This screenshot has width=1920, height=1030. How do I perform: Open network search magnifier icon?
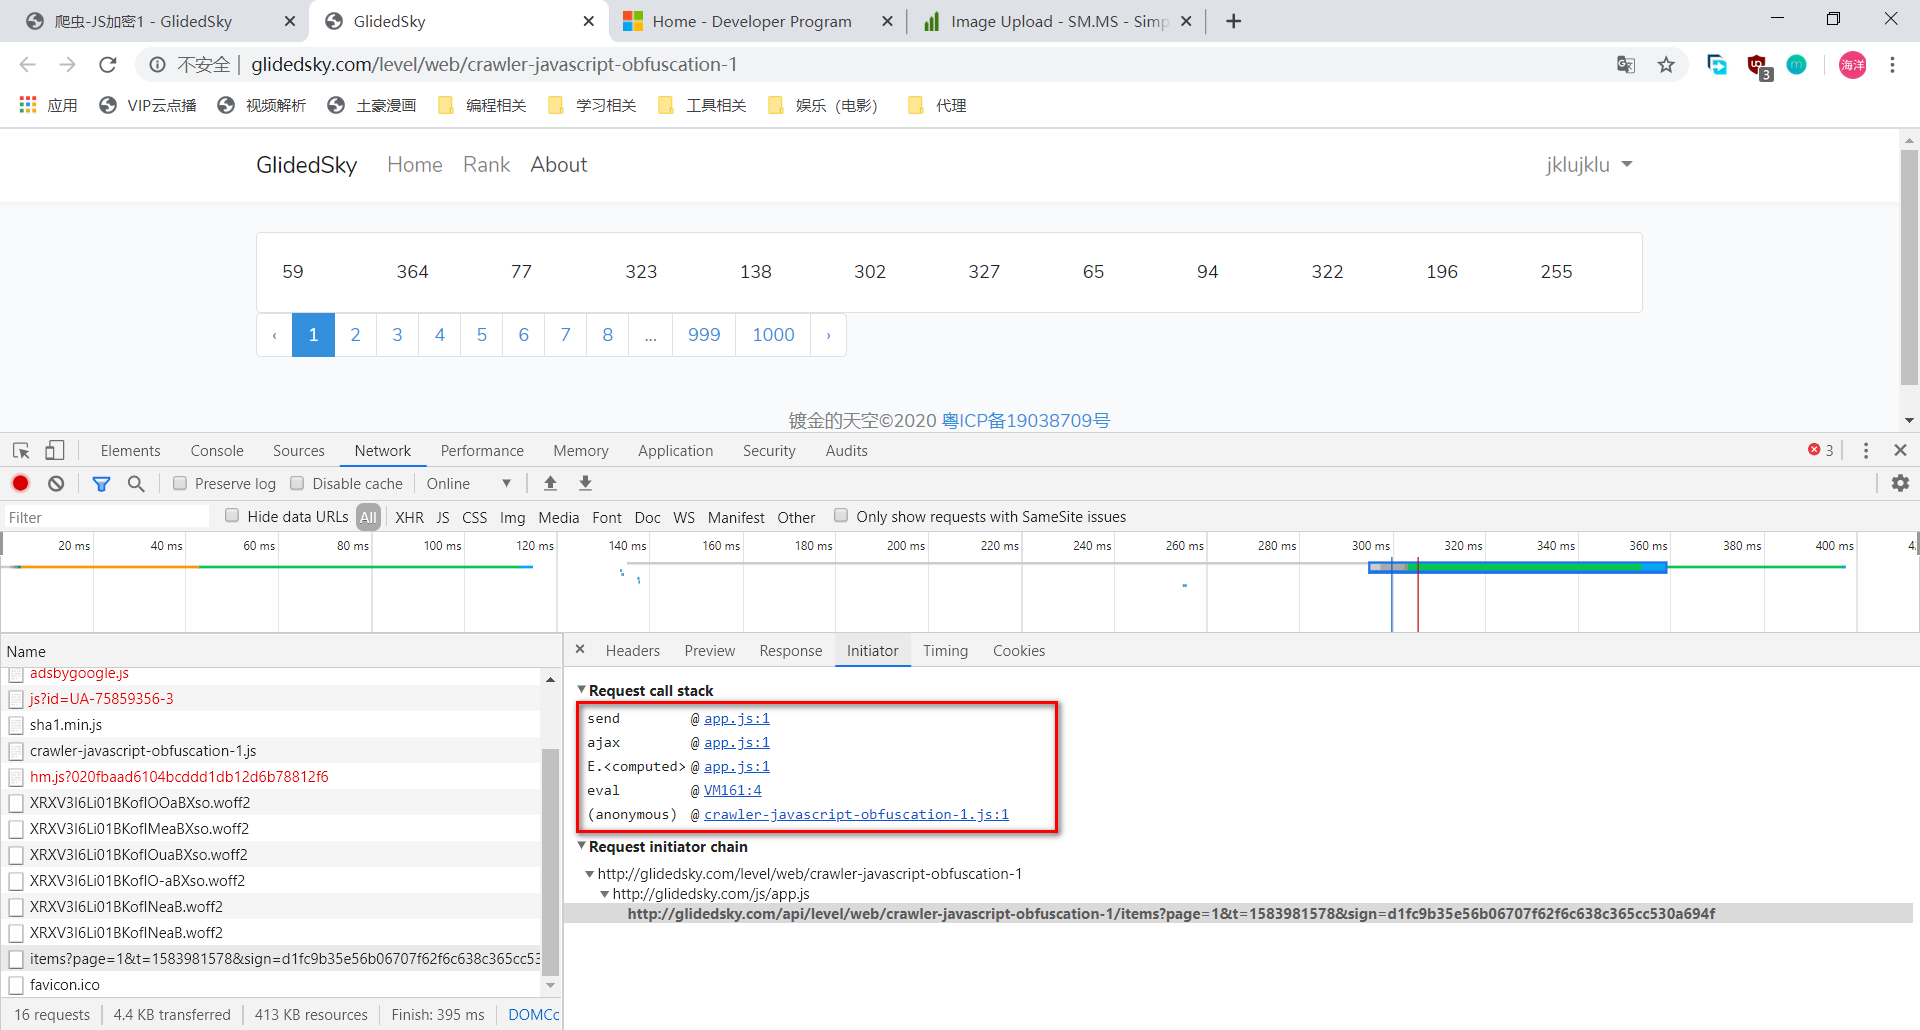click(137, 484)
